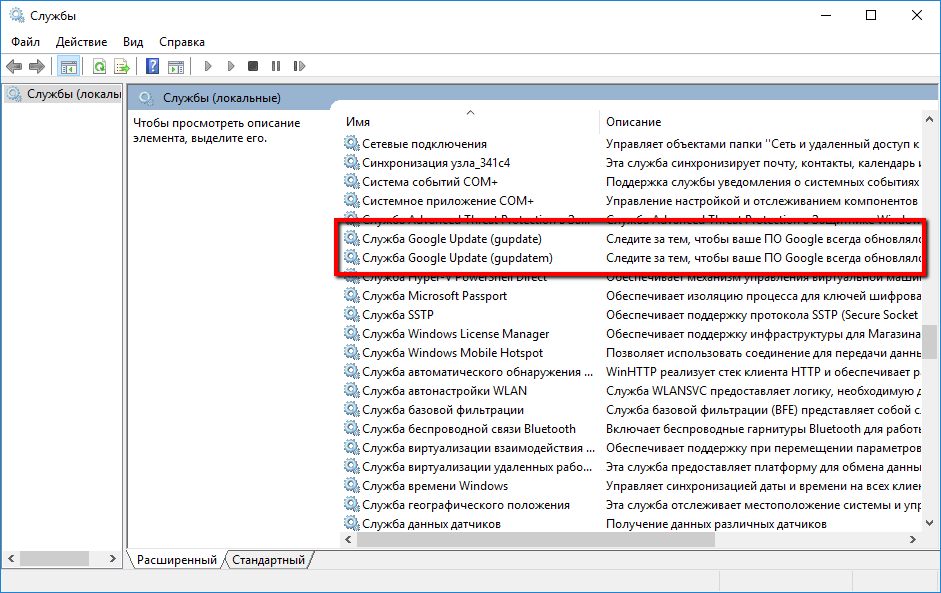The image size is (941, 593).
Task: Select Службы (локальные) in the console tree
Action: (64, 94)
